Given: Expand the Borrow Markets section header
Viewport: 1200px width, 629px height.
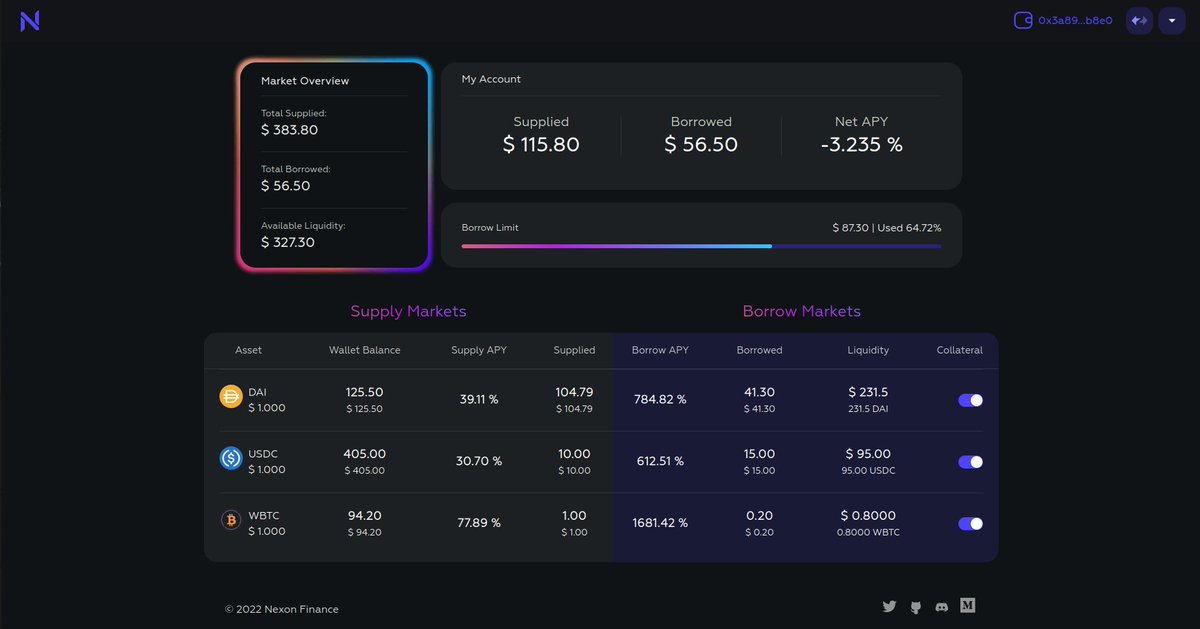Looking at the screenshot, I should pyautogui.click(x=802, y=311).
